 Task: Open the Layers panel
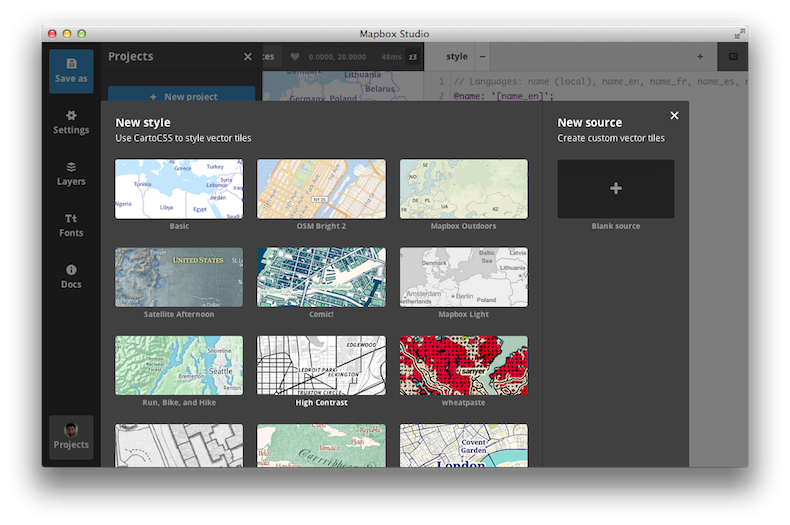coord(71,174)
